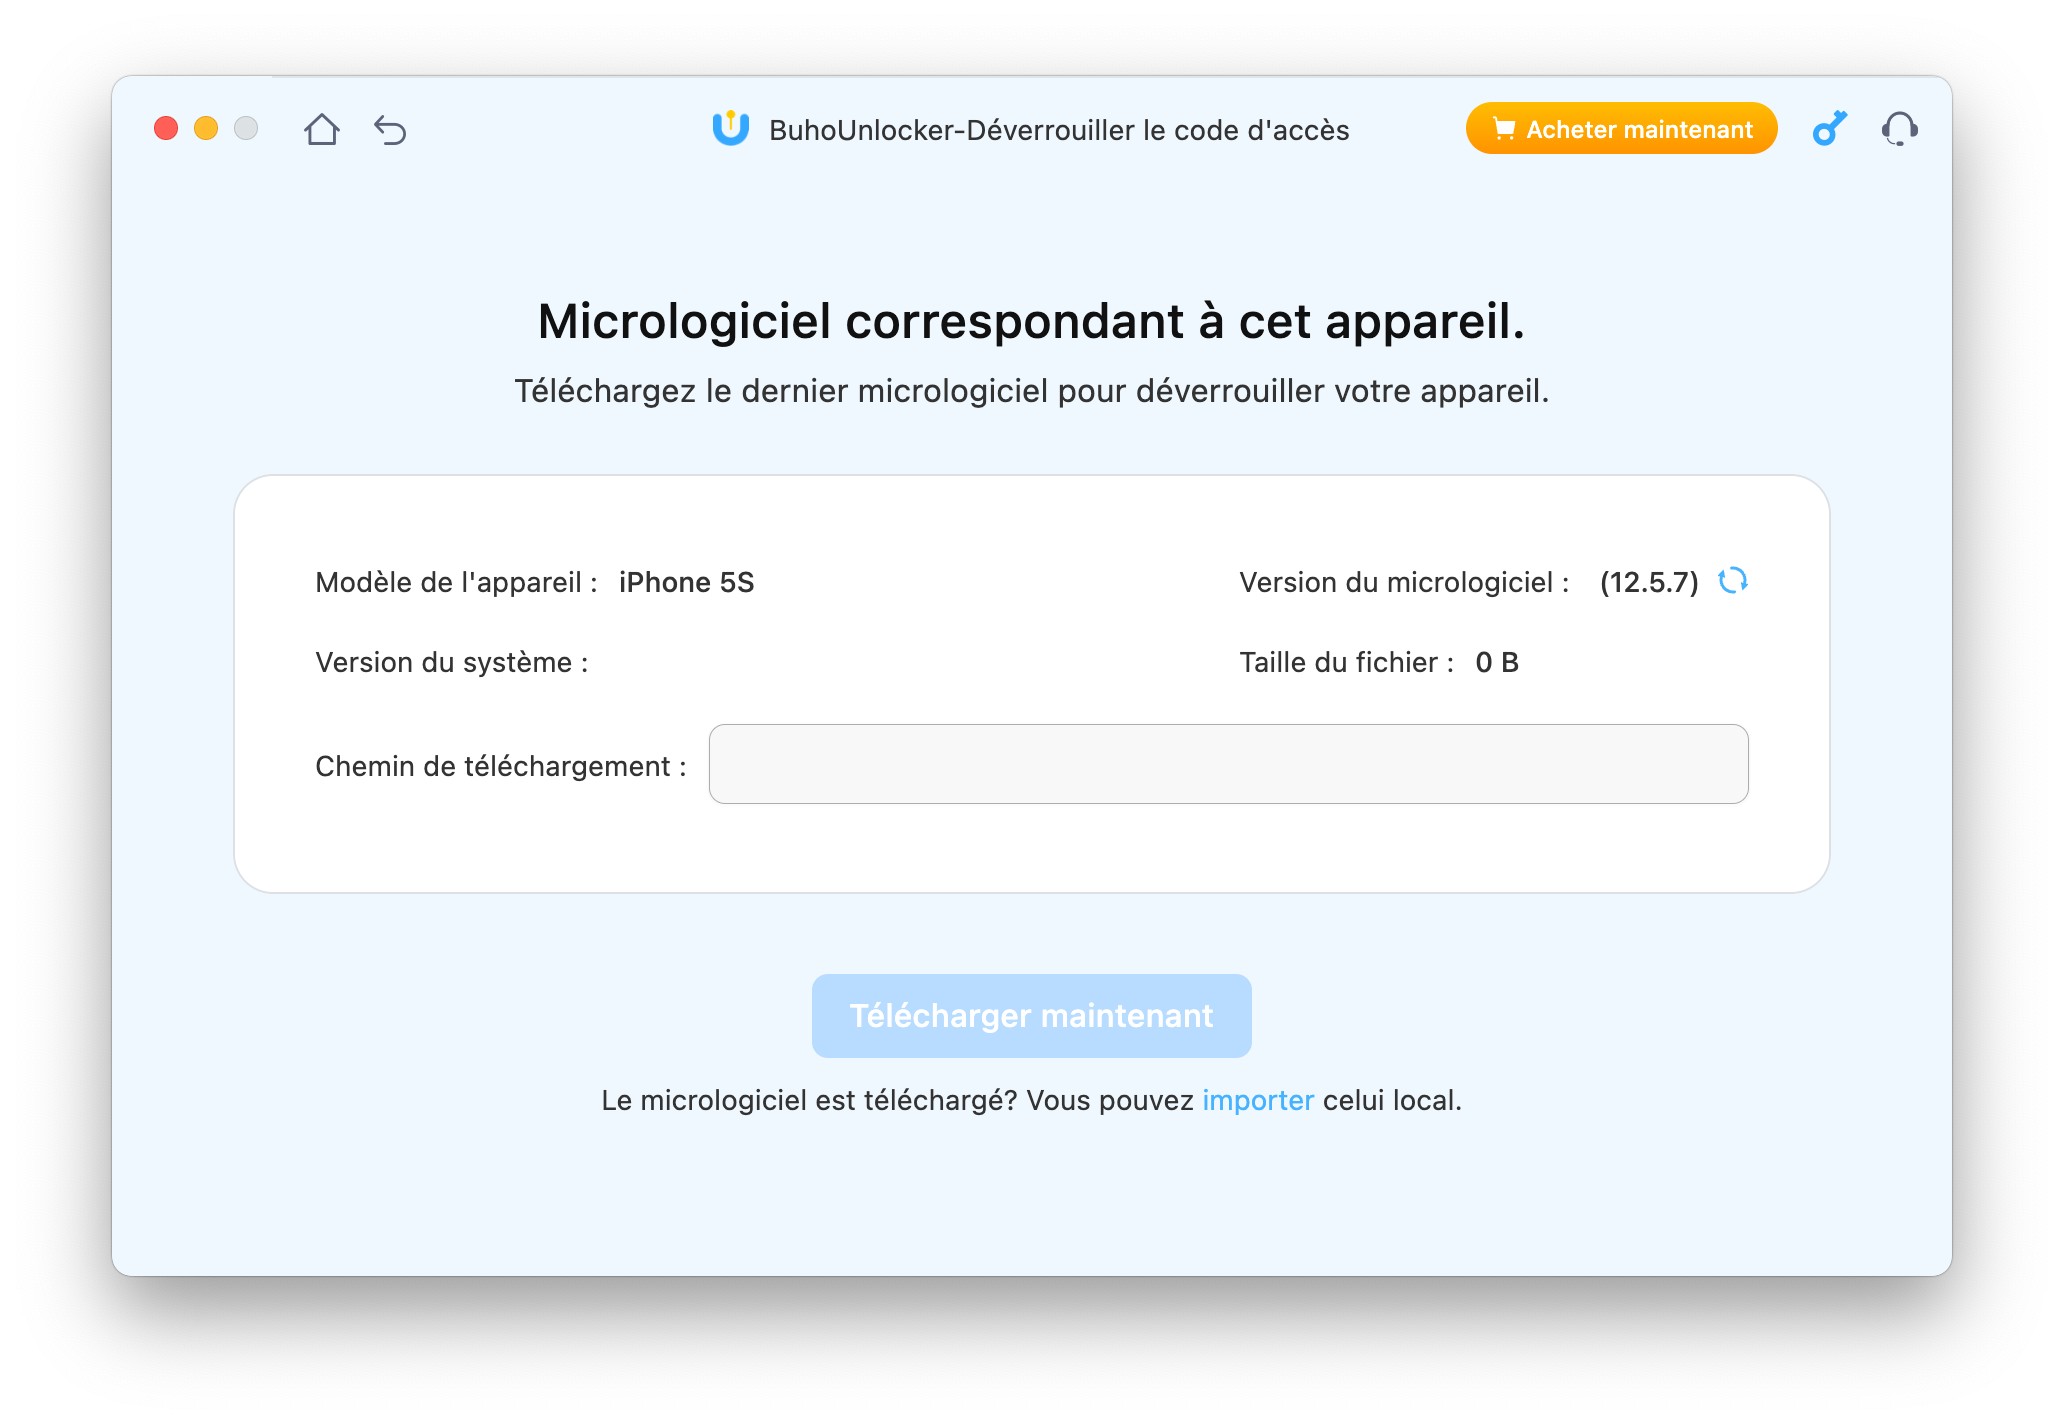This screenshot has height=1424, width=2064.
Task: Select the iPhone 5S model text
Action: click(x=686, y=583)
